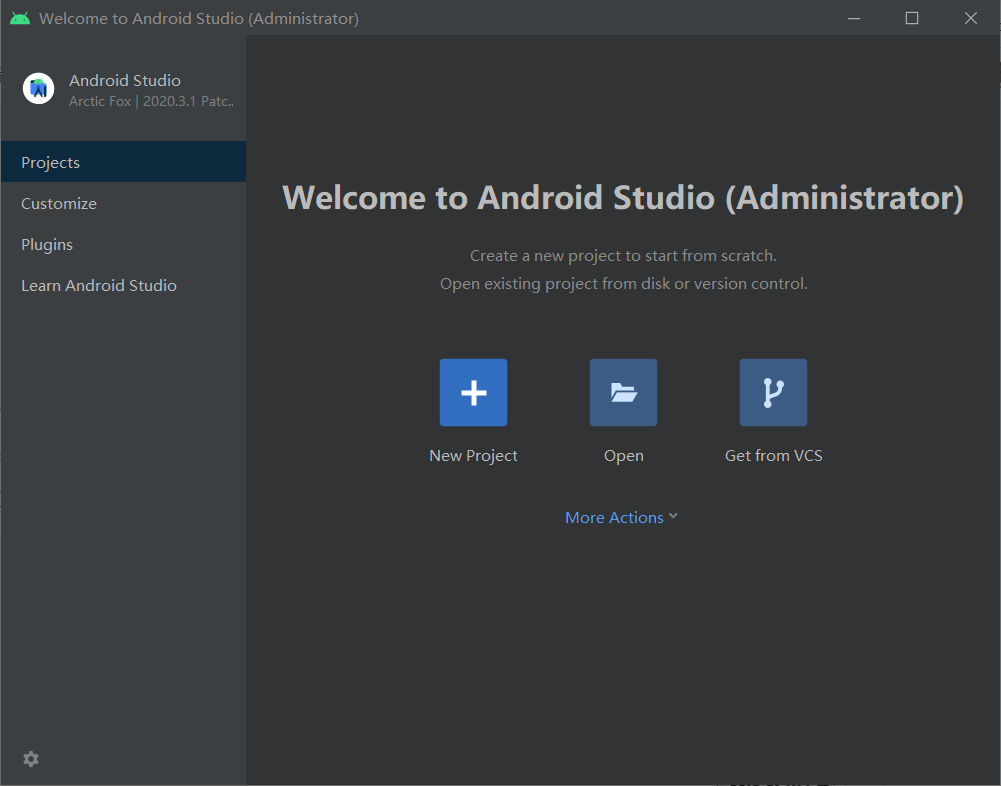Click the New Project label
Viewport: 1001px width, 786px height.
(x=473, y=455)
